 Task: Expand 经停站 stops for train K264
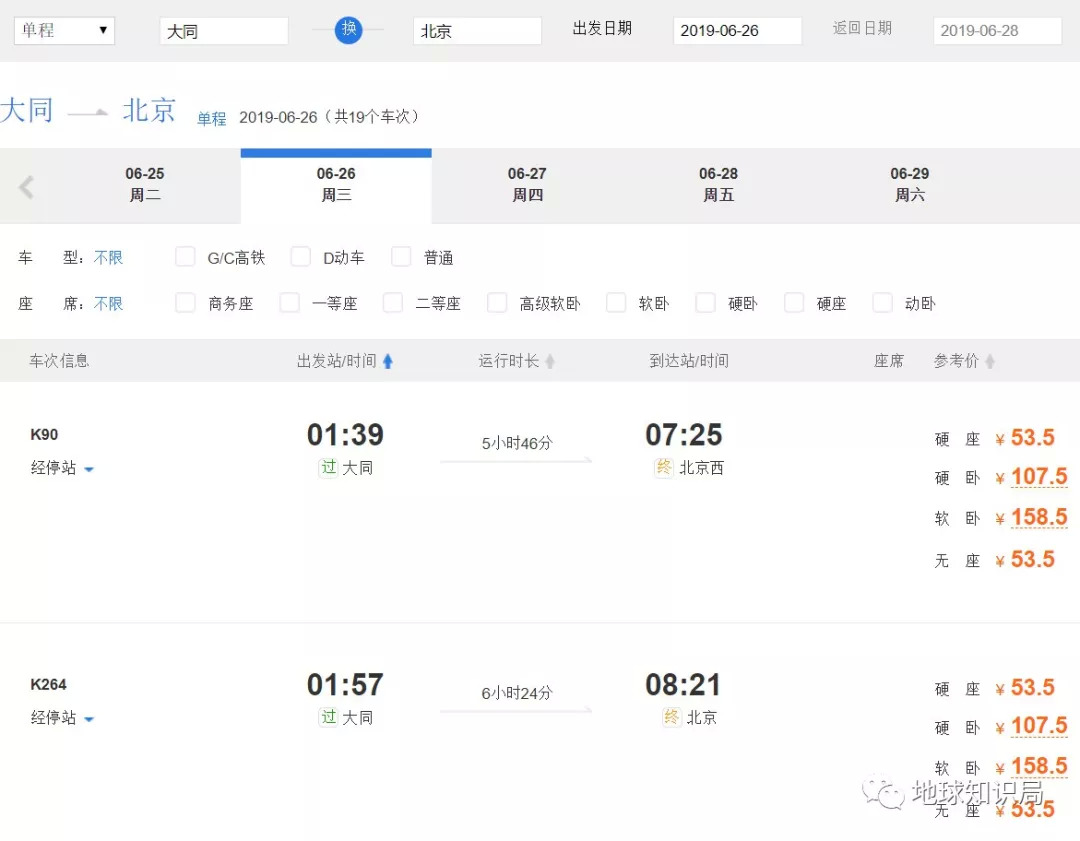point(62,718)
